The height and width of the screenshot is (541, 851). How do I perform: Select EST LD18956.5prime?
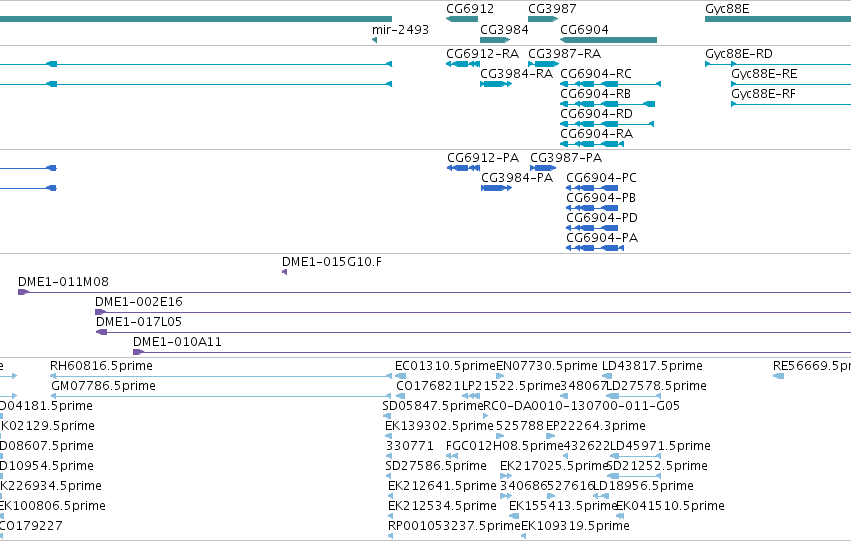pos(644,486)
